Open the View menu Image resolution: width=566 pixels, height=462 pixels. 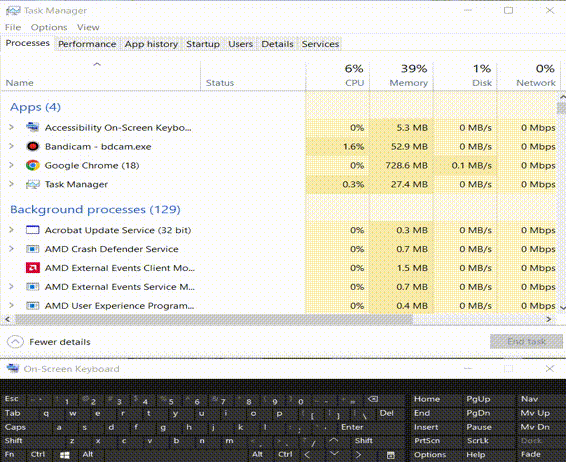[88, 27]
